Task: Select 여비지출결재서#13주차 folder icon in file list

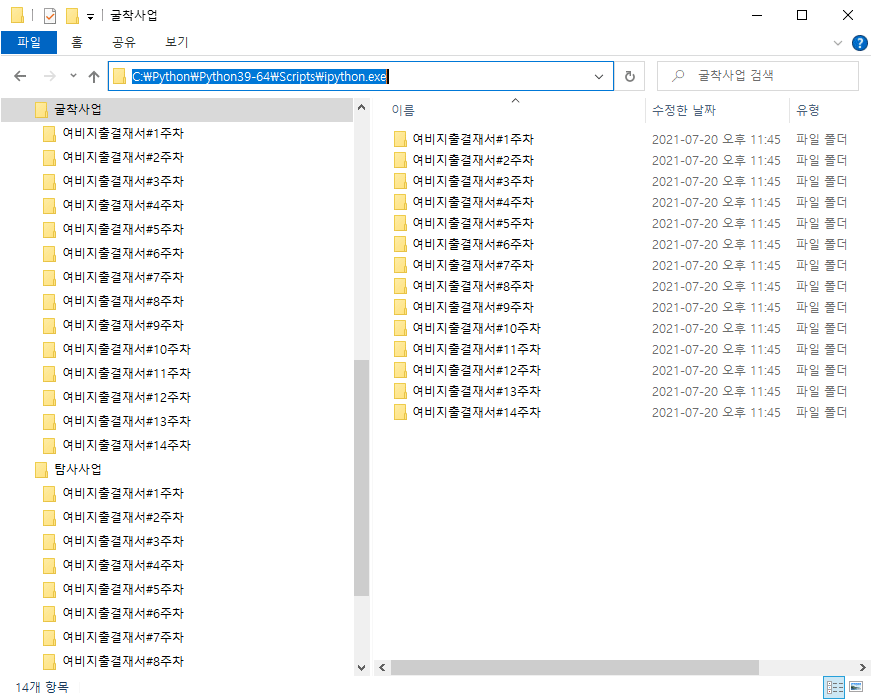Action: pyautogui.click(x=400, y=391)
